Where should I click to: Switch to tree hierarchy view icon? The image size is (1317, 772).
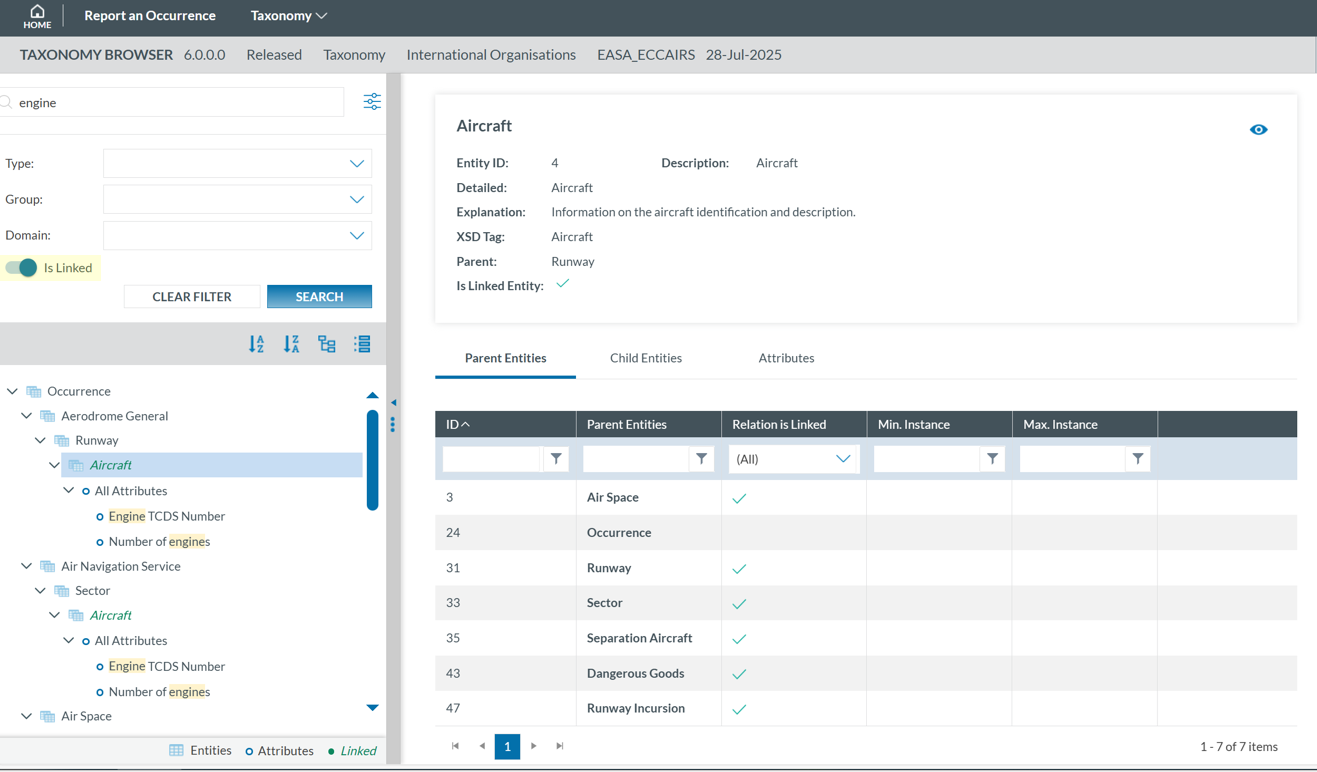pyautogui.click(x=327, y=344)
